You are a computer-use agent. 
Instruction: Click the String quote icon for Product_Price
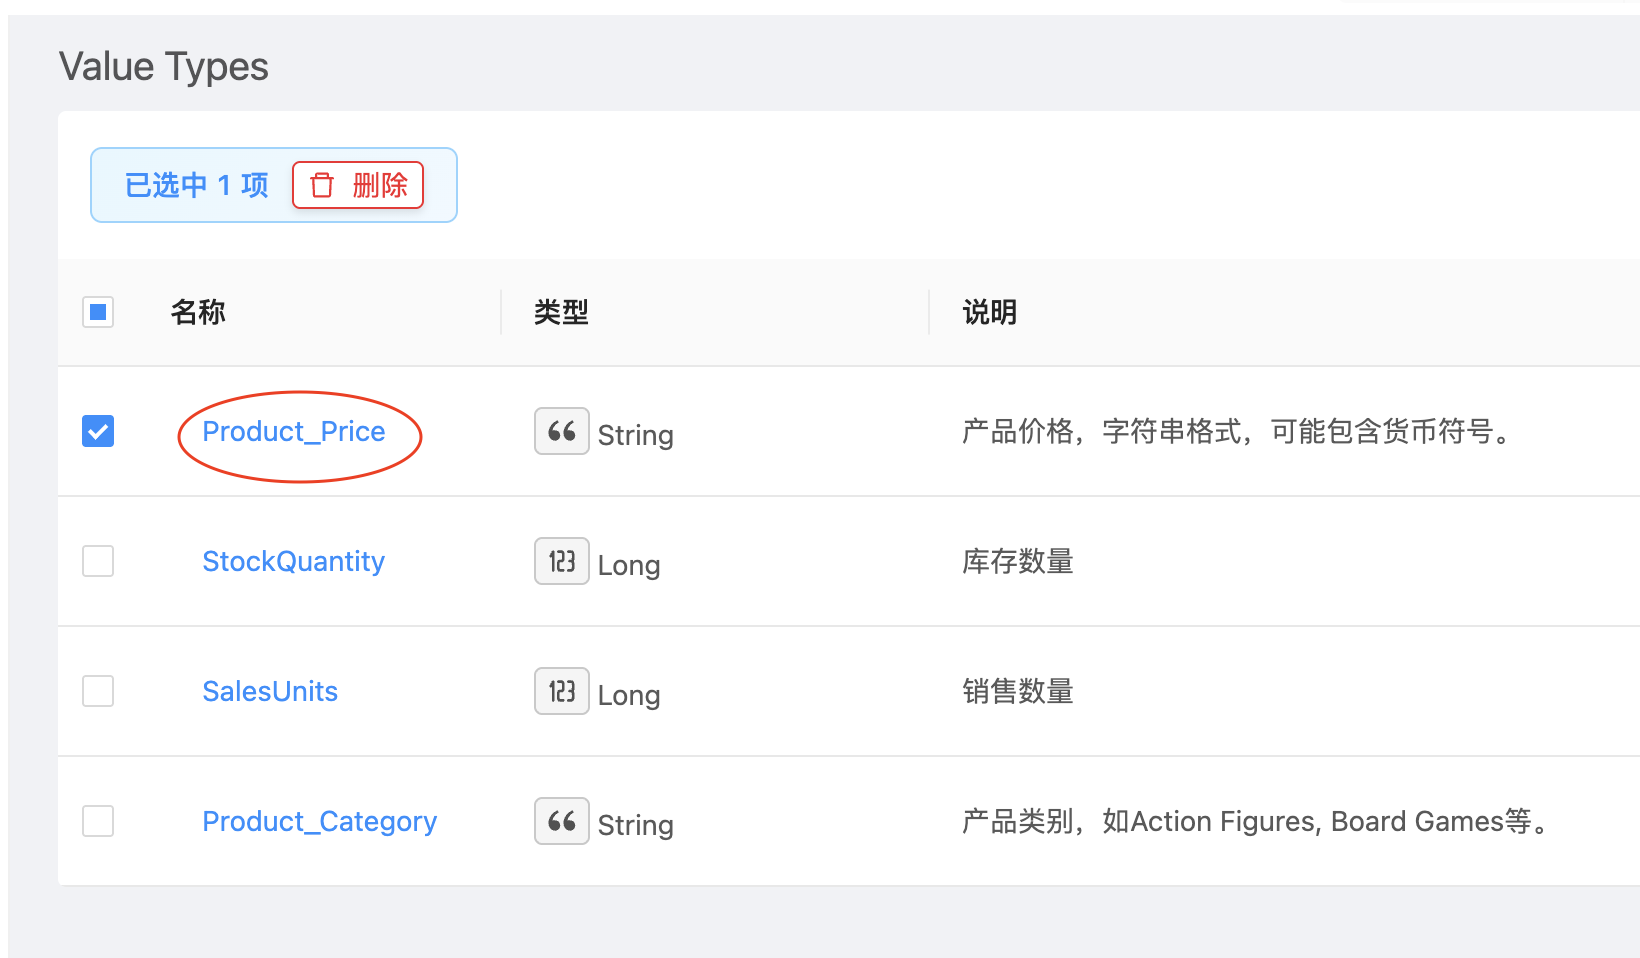pyautogui.click(x=561, y=431)
